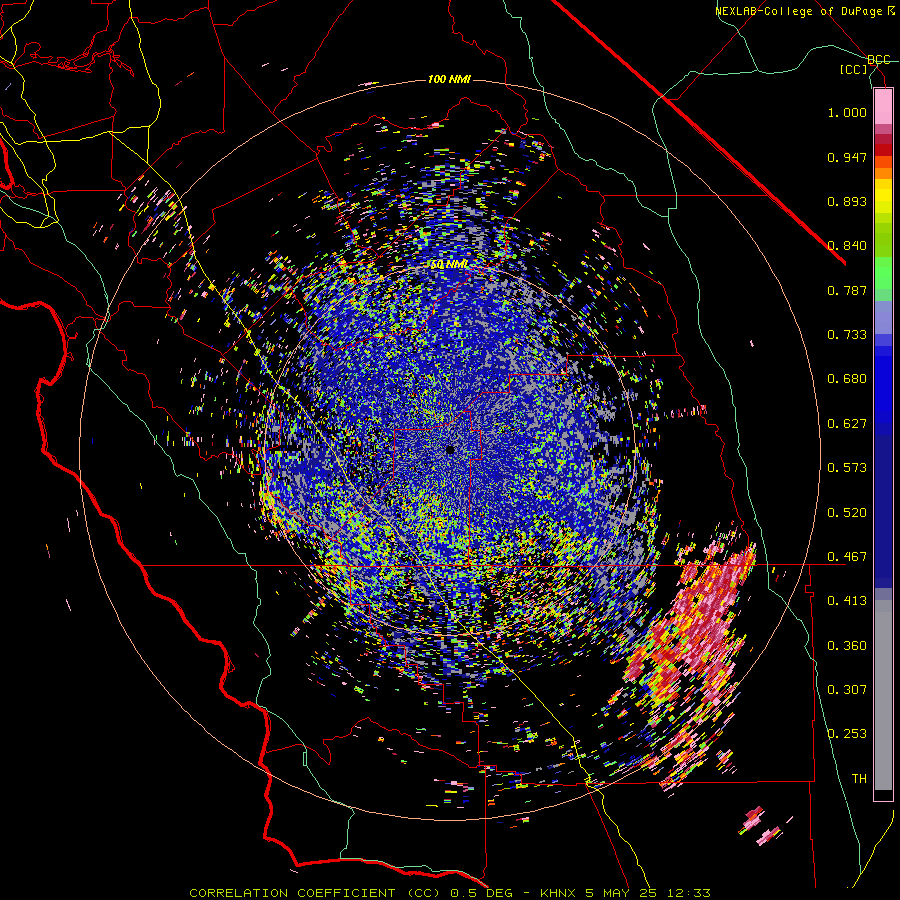Screen dimensions: 900x900
Task: Click the 100 NMI range ring label
Action: pos(449,79)
